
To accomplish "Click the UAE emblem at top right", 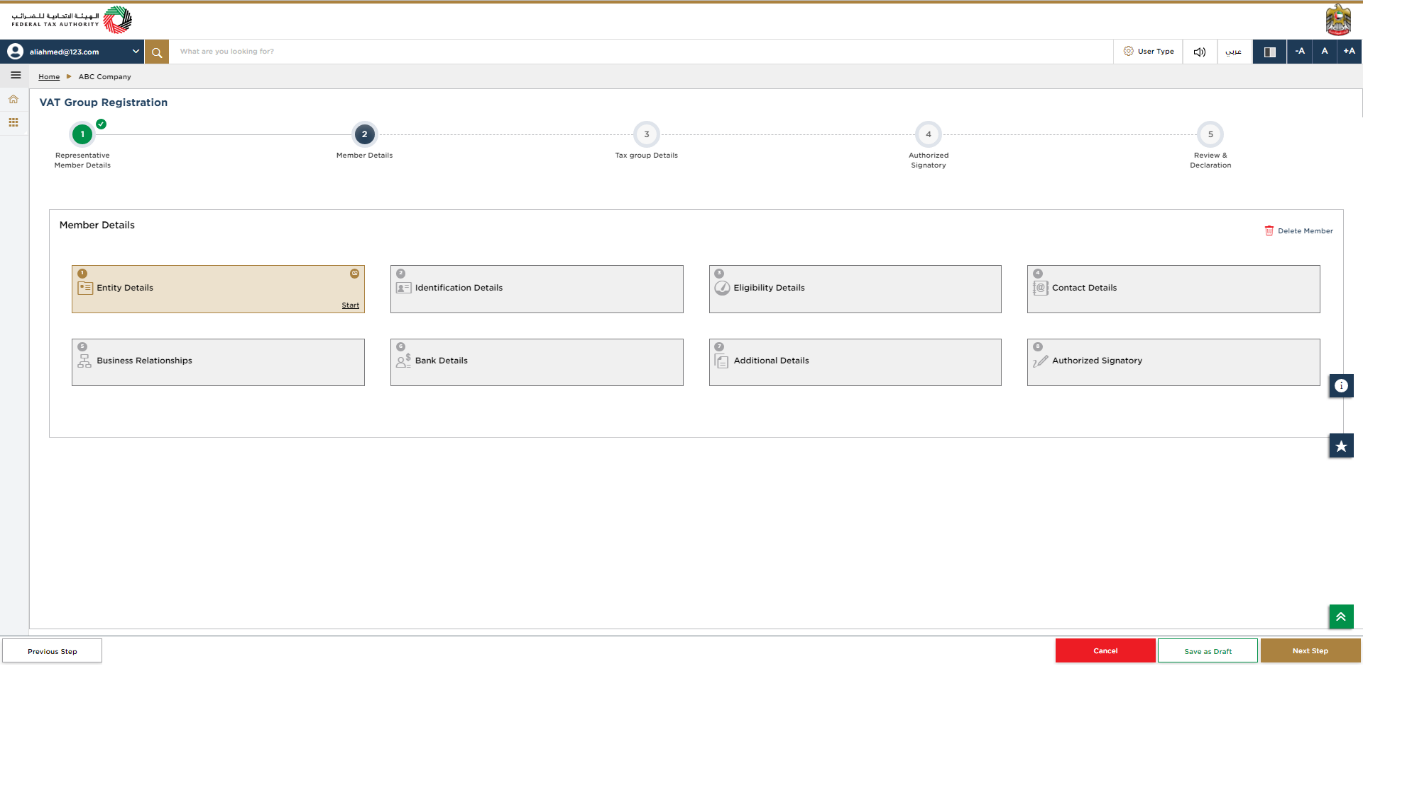I will (1337, 20).
